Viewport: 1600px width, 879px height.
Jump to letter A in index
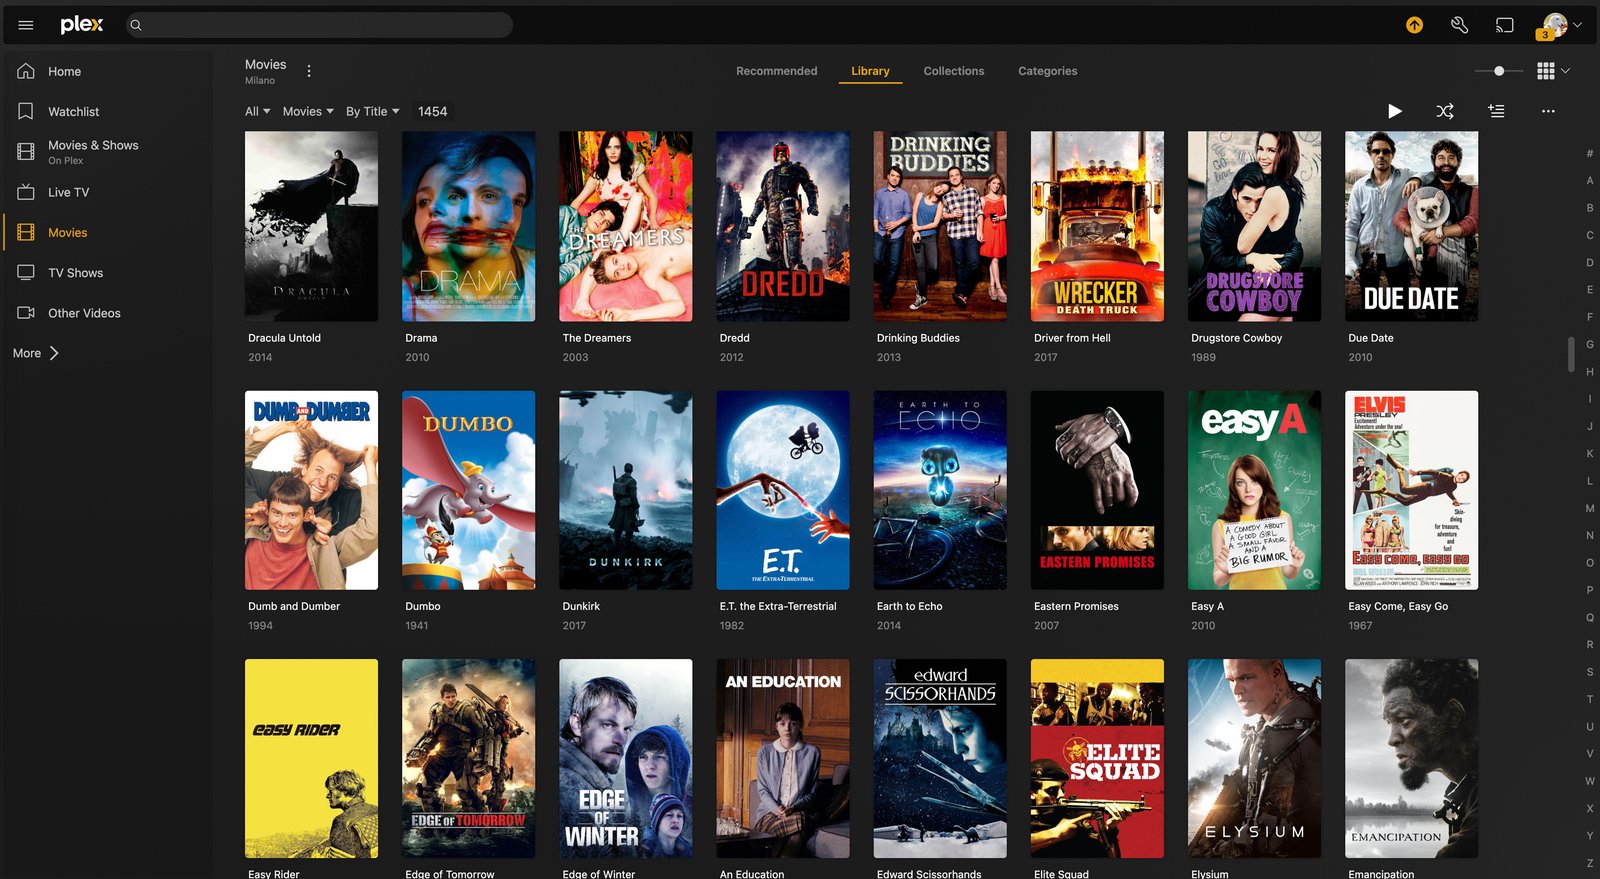coord(1590,181)
